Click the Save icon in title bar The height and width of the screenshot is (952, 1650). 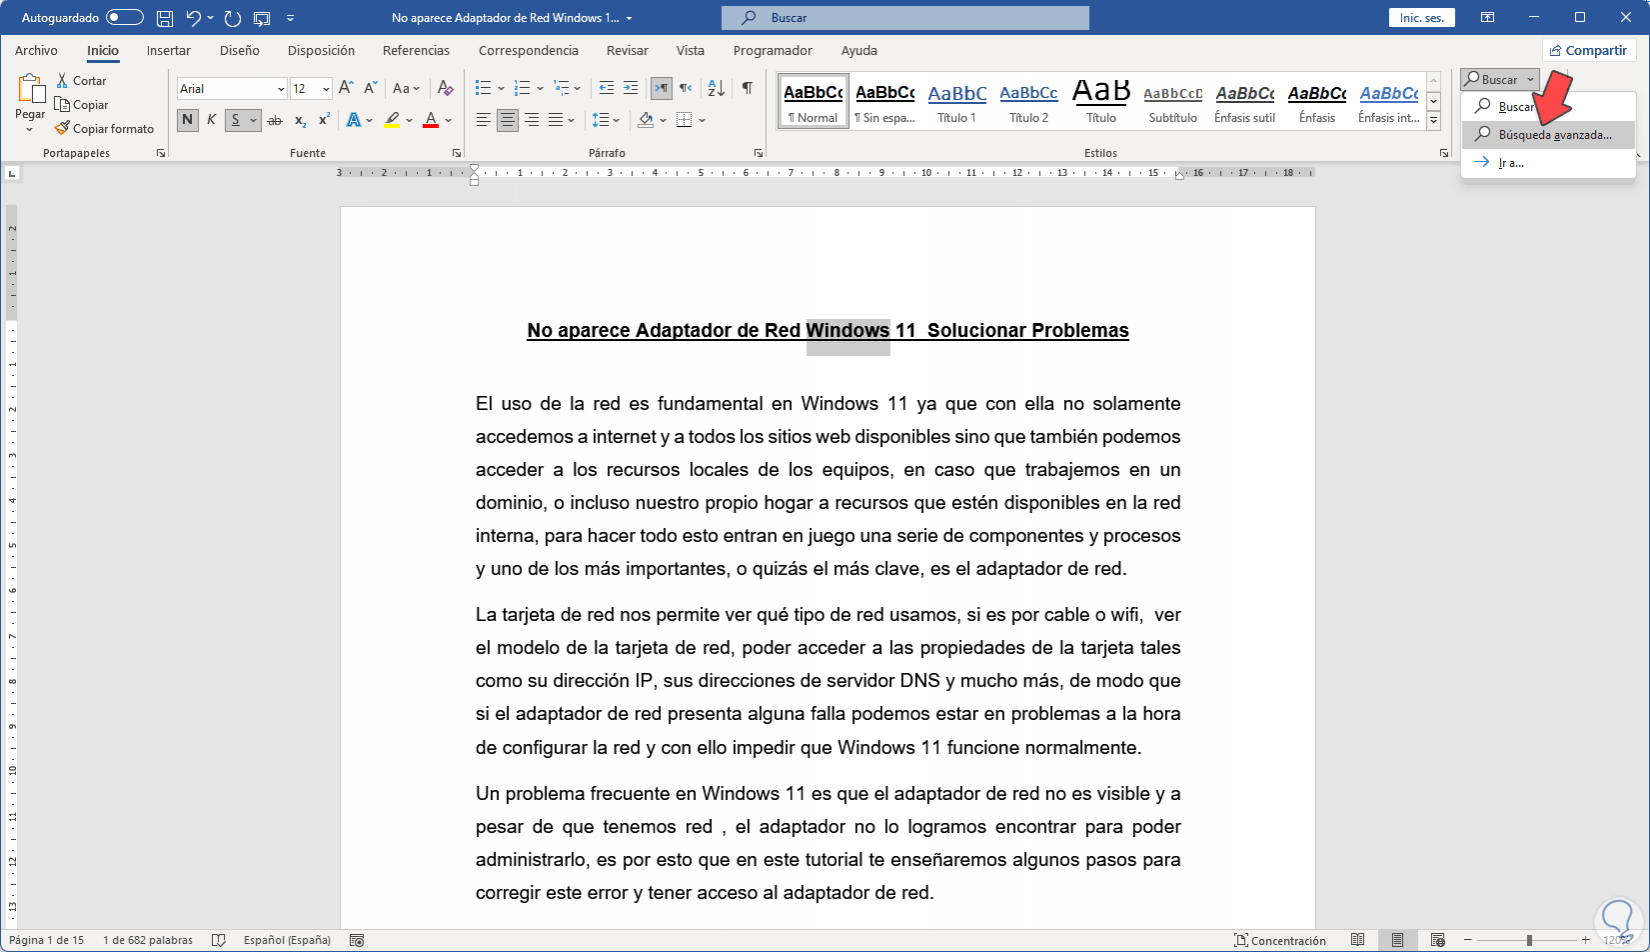(165, 18)
